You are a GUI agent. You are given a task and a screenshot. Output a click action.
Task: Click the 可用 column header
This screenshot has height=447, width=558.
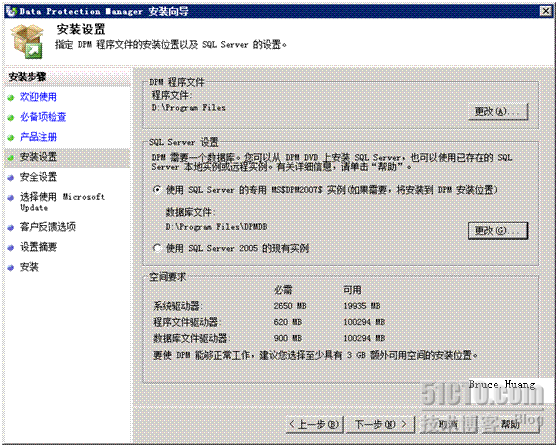coord(352,290)
